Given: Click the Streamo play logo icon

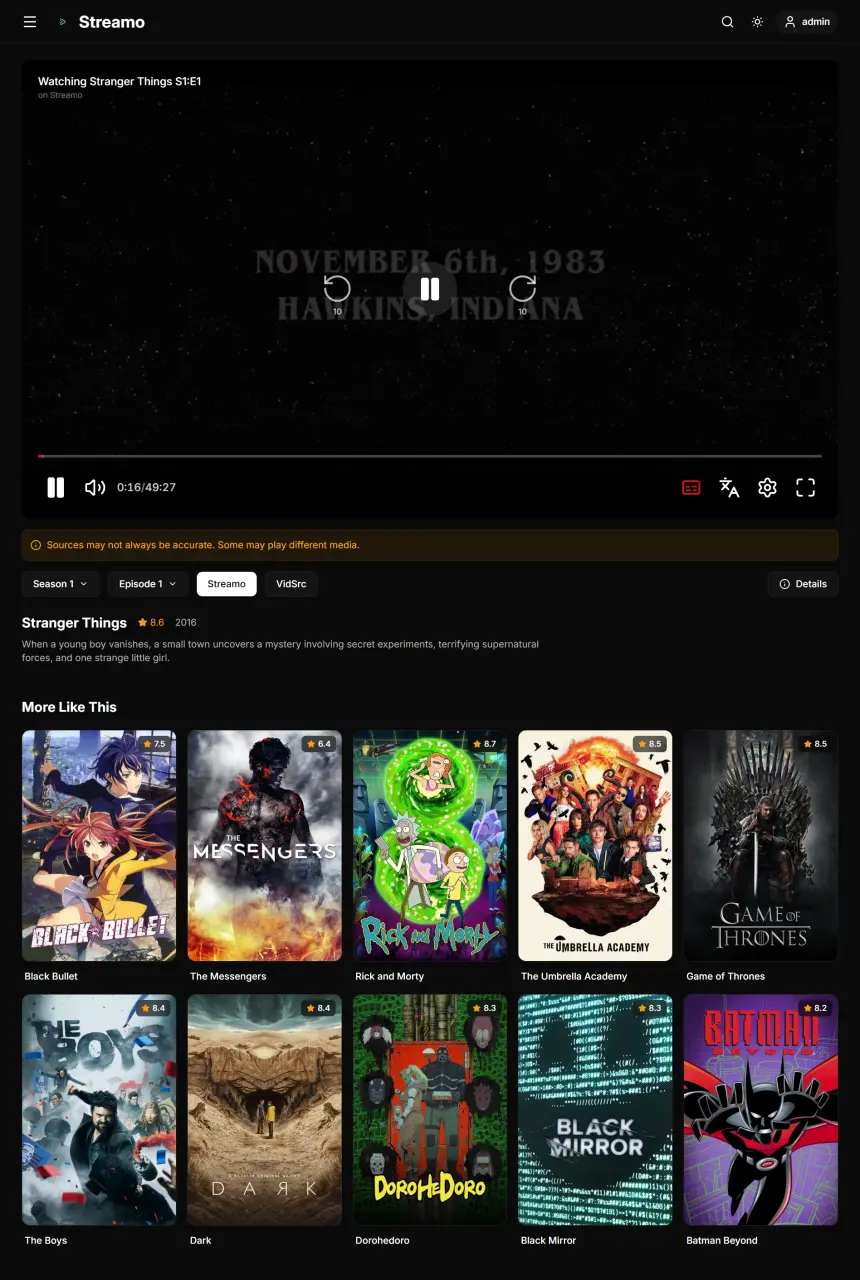Looking at the screenshot, I should pyautogui.click(x=63, y=22).
